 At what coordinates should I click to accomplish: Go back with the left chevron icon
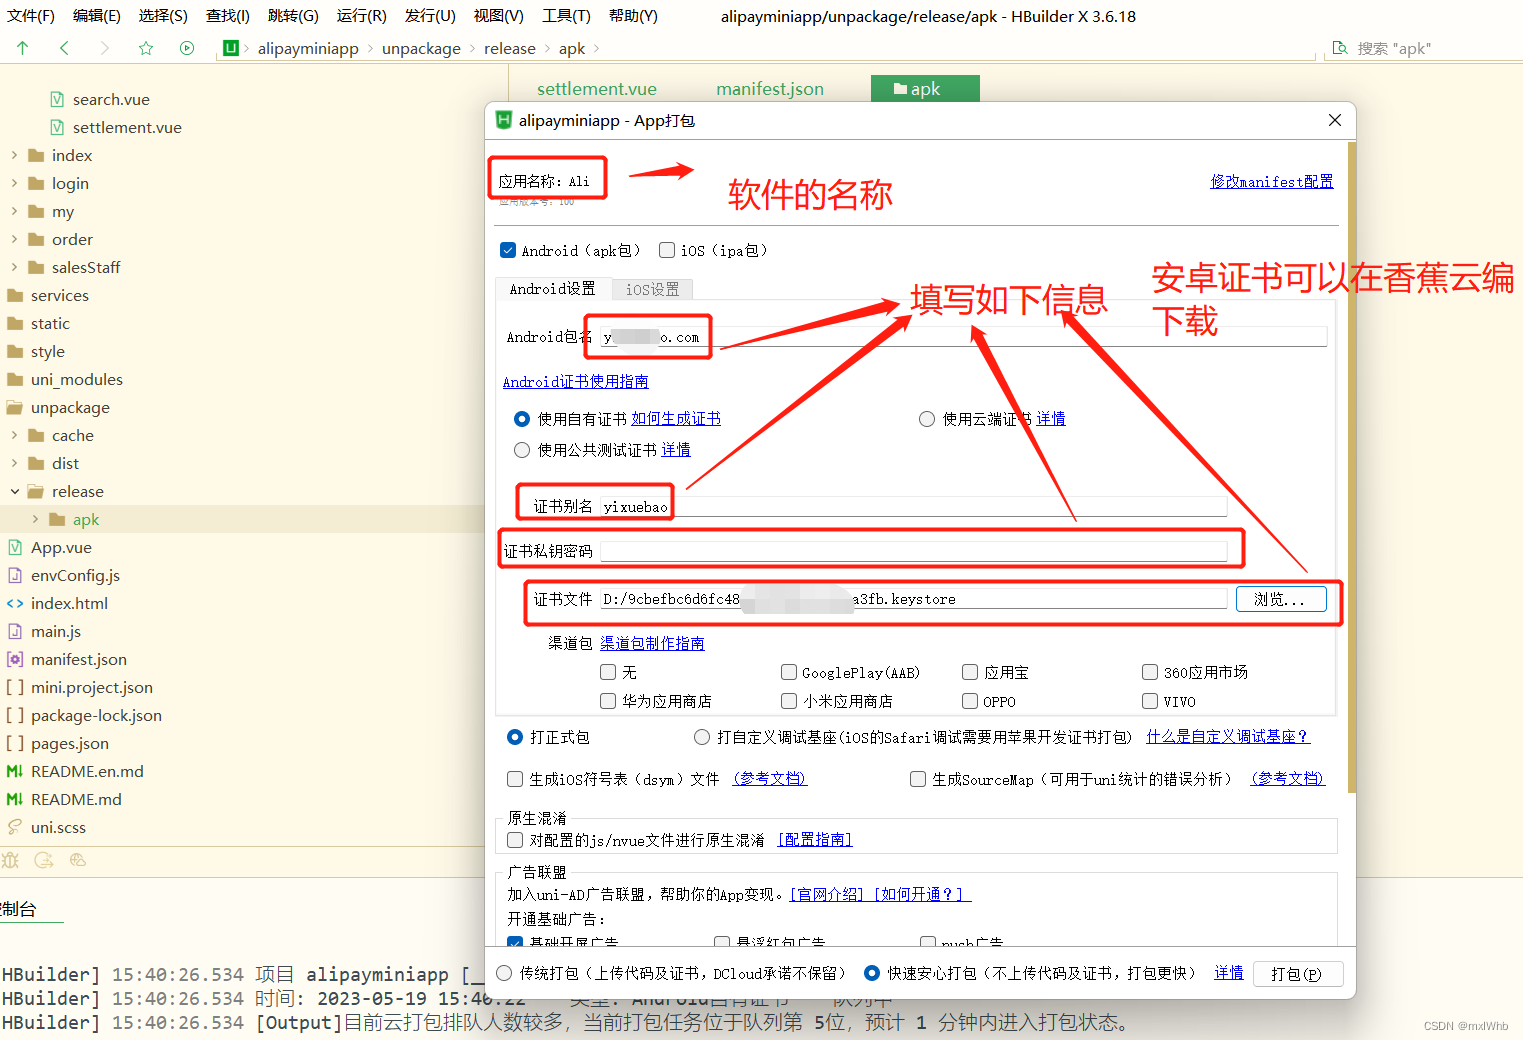click(x=64, y=48)
